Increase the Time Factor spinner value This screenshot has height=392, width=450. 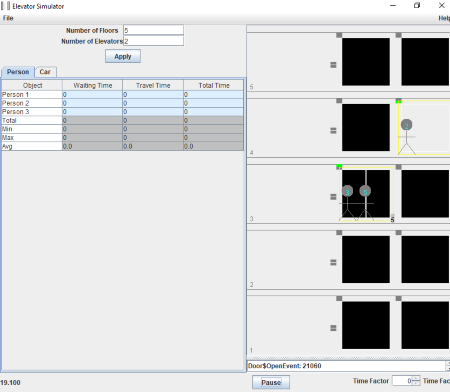pos(416,378)
